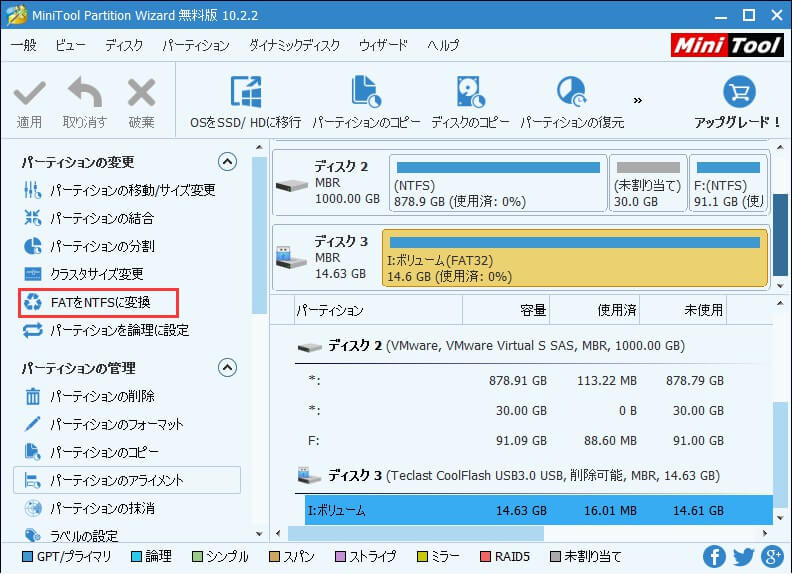Click the MiniTool logo
This screenshot has height=574, width=792.
[x=727, y=45]
